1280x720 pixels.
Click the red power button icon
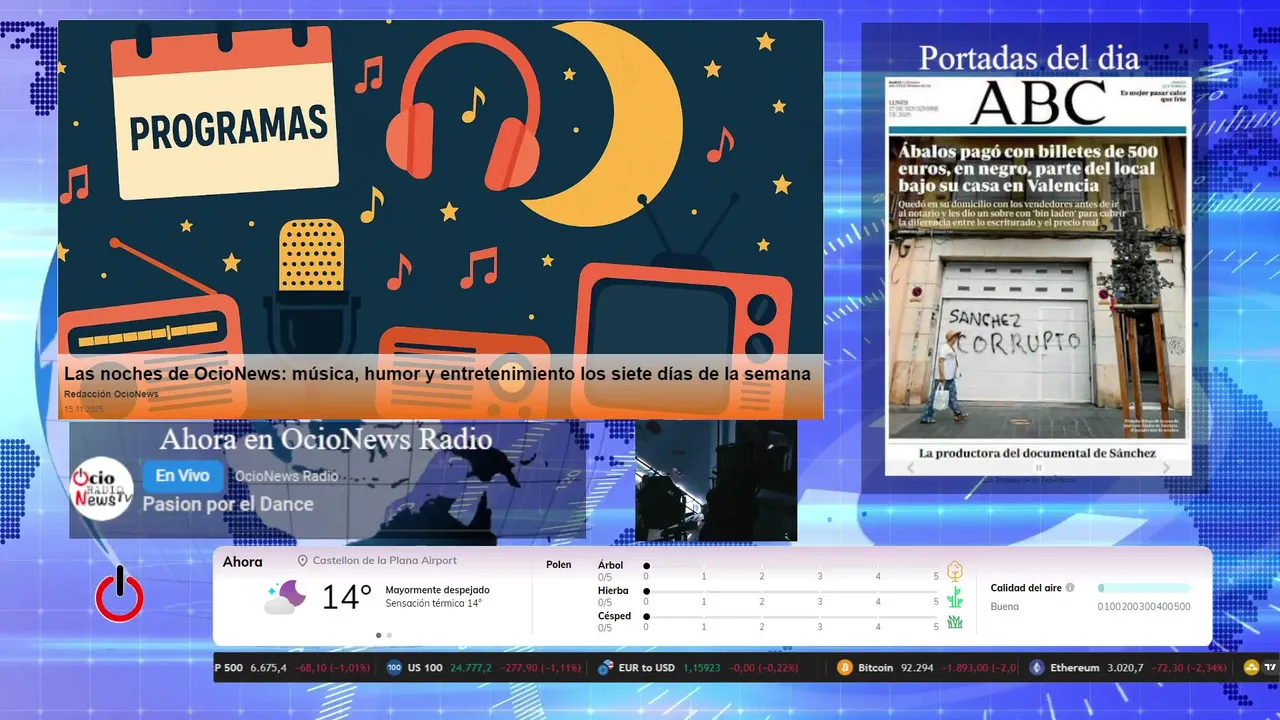(x=119, y=595)
